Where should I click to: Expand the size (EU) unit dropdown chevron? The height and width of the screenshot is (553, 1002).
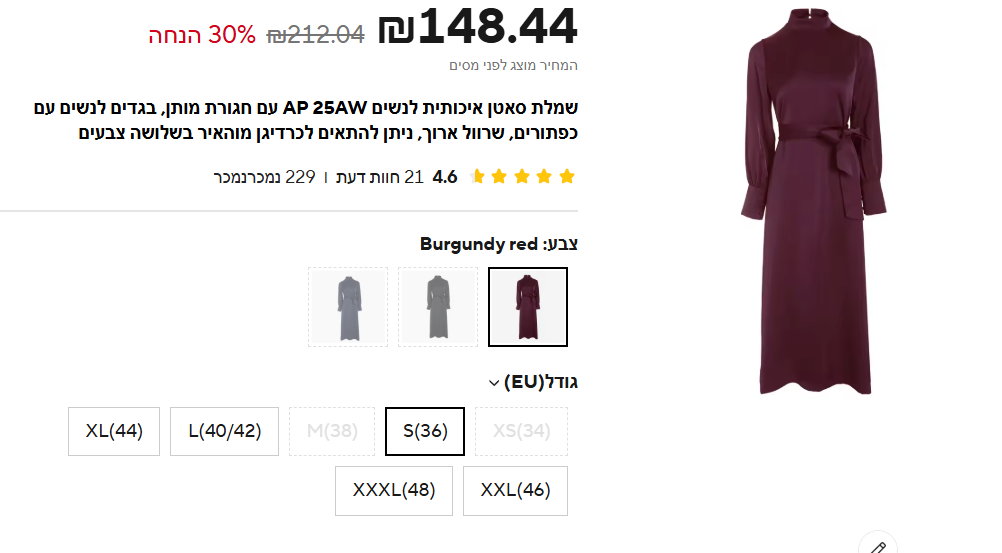click(493, 382)
